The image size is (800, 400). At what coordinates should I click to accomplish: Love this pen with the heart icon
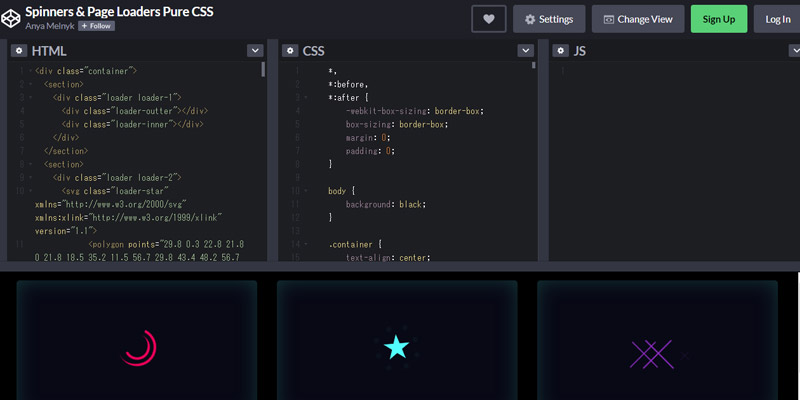point(488,19)
